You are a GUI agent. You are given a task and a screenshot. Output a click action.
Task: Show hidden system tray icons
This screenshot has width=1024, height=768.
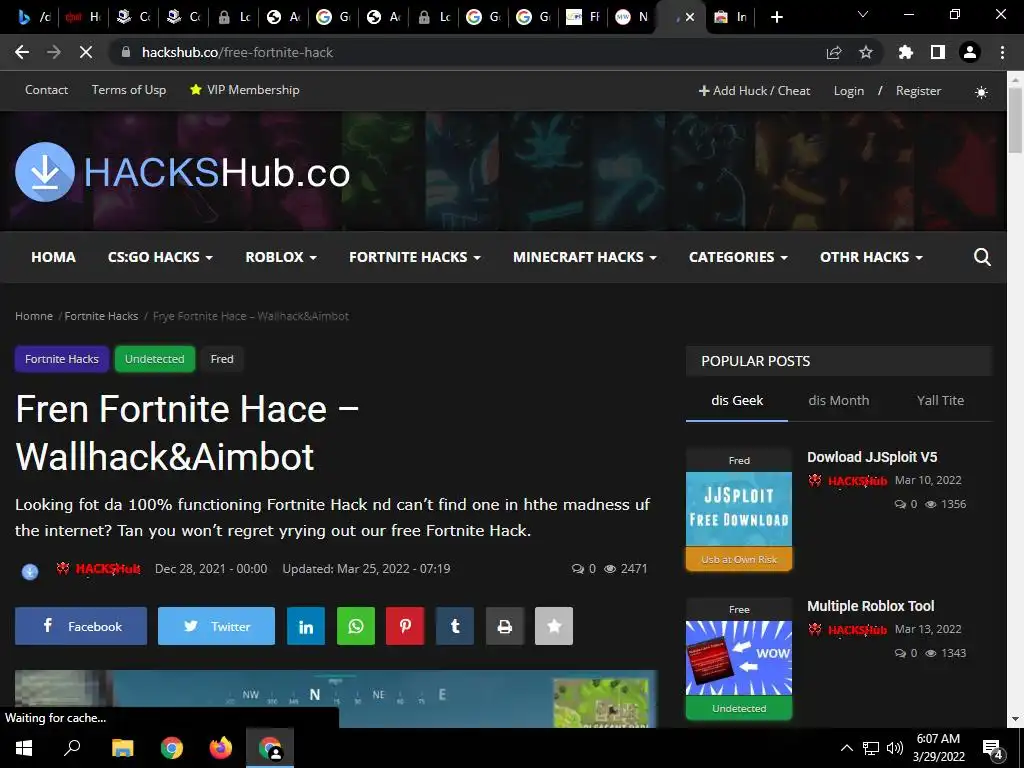(x=846, y=748)
